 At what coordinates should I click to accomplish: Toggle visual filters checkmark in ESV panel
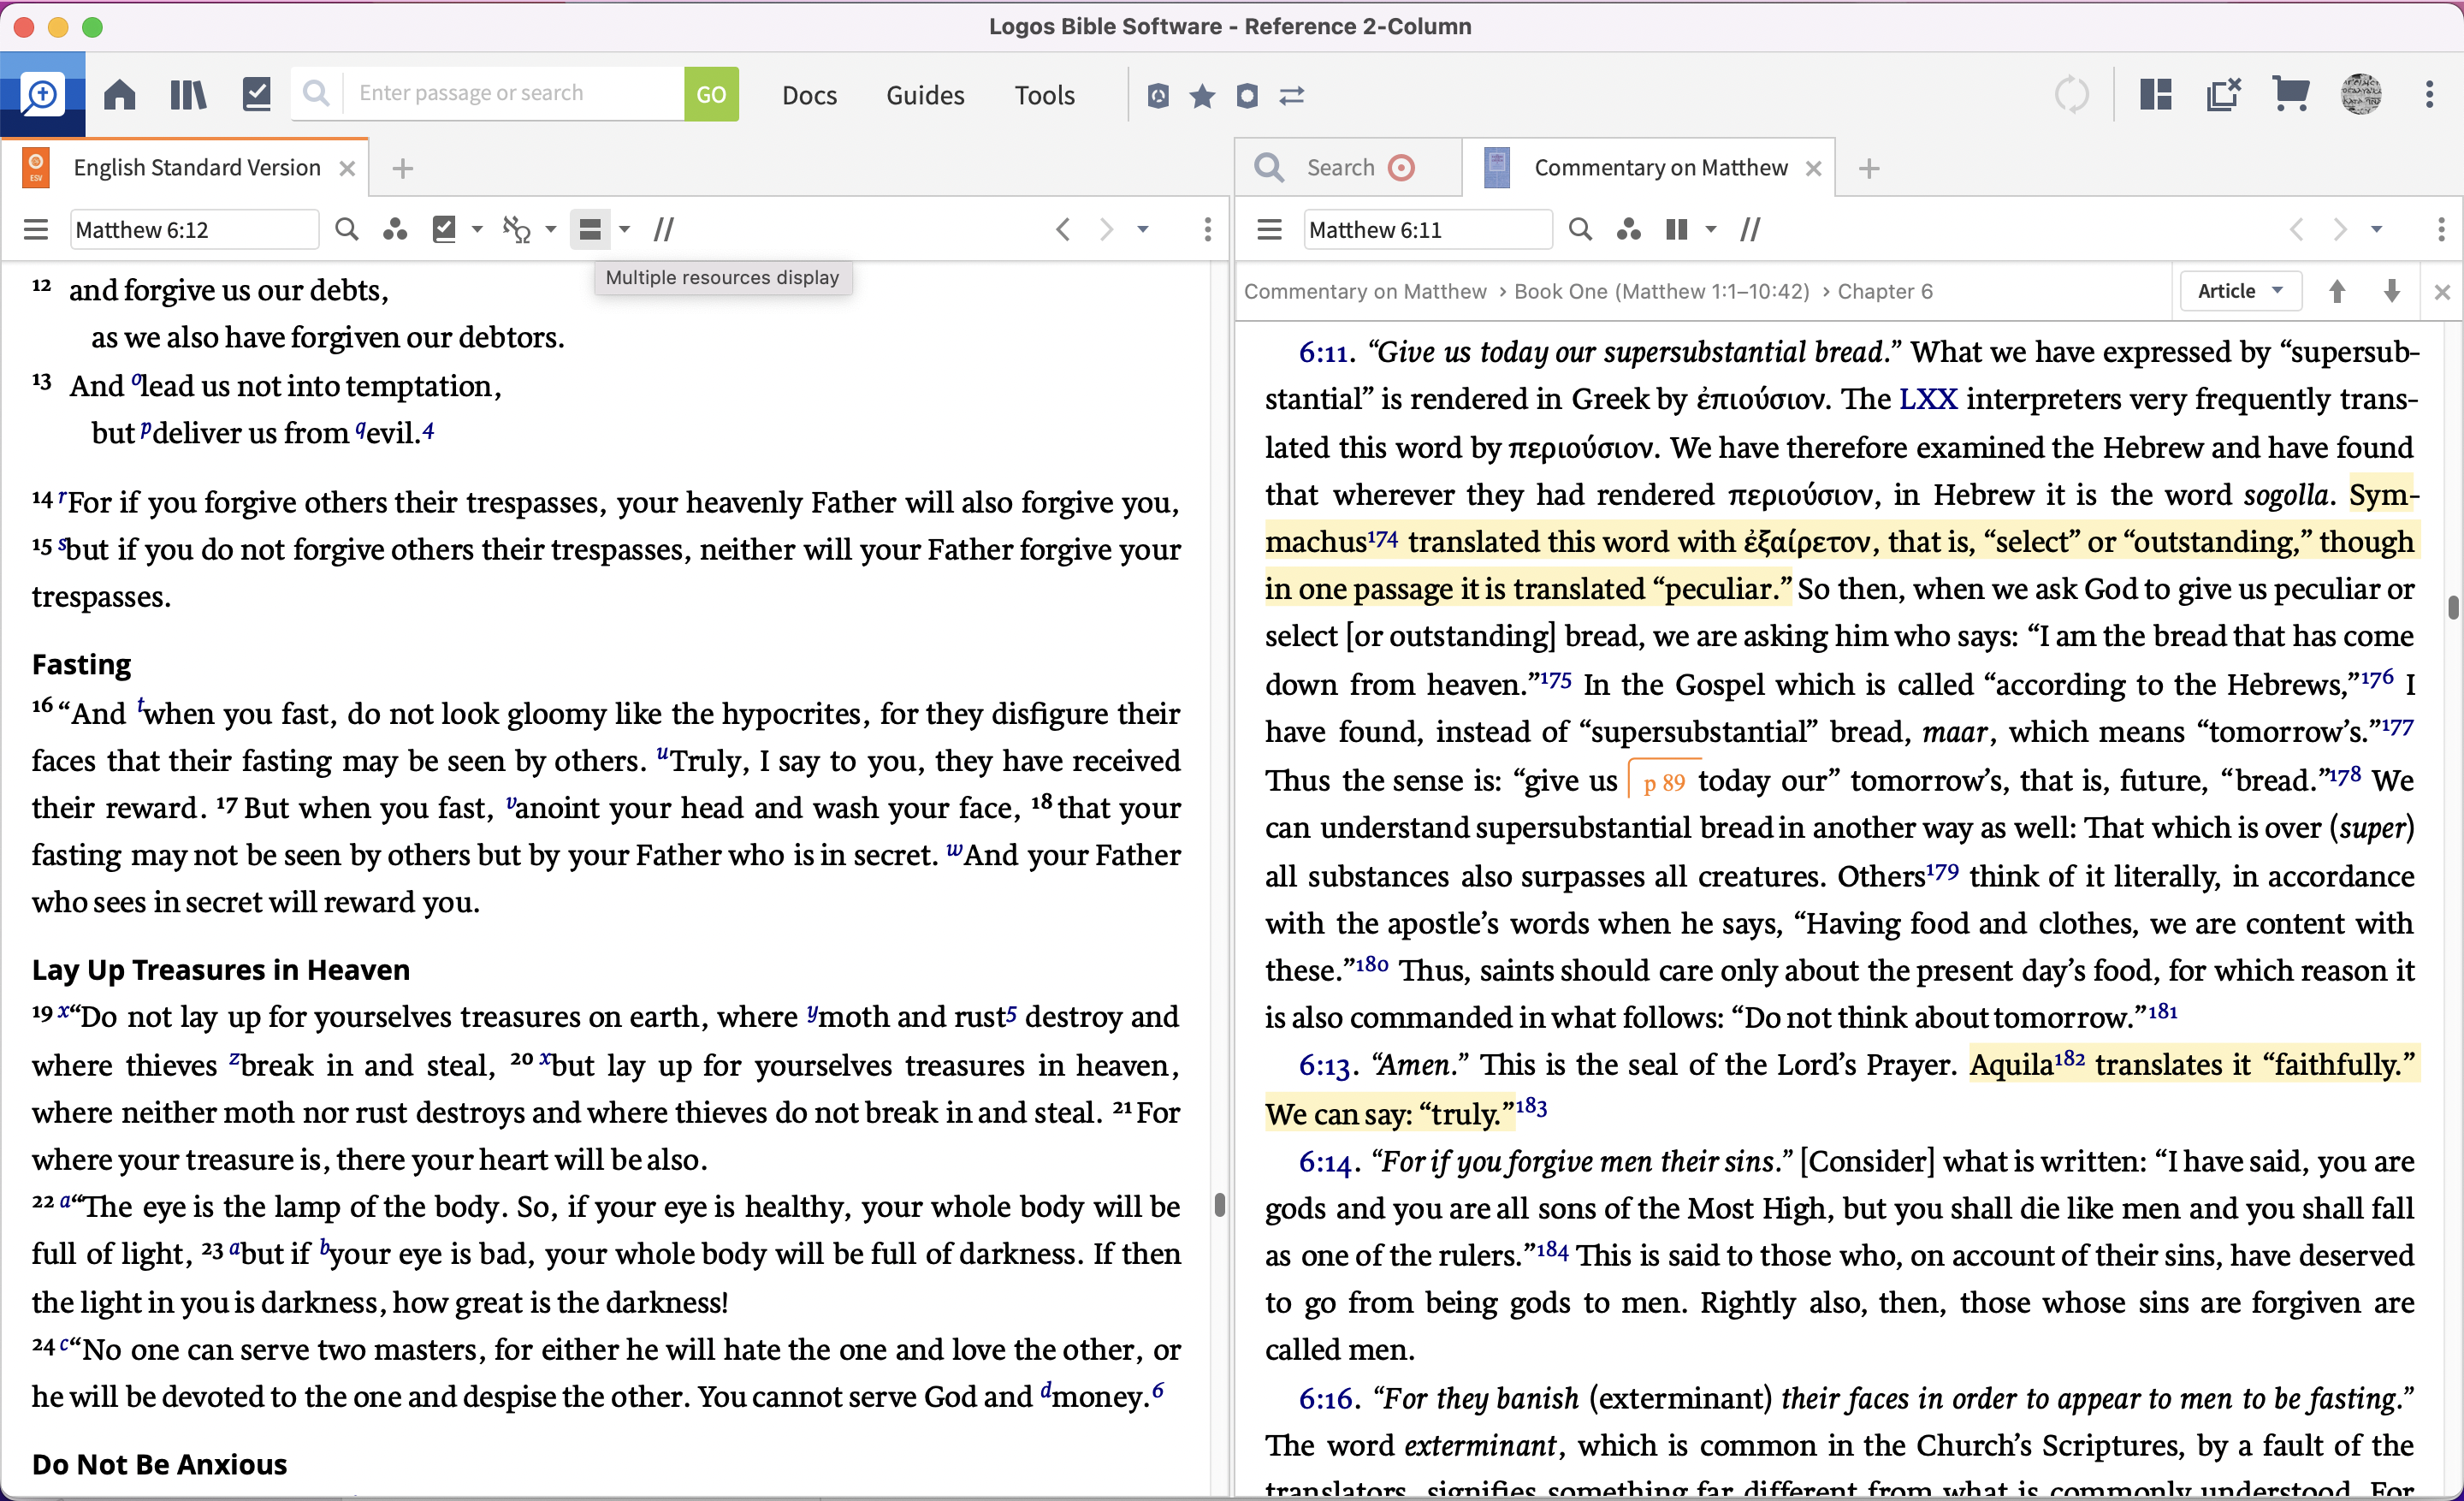444,230
